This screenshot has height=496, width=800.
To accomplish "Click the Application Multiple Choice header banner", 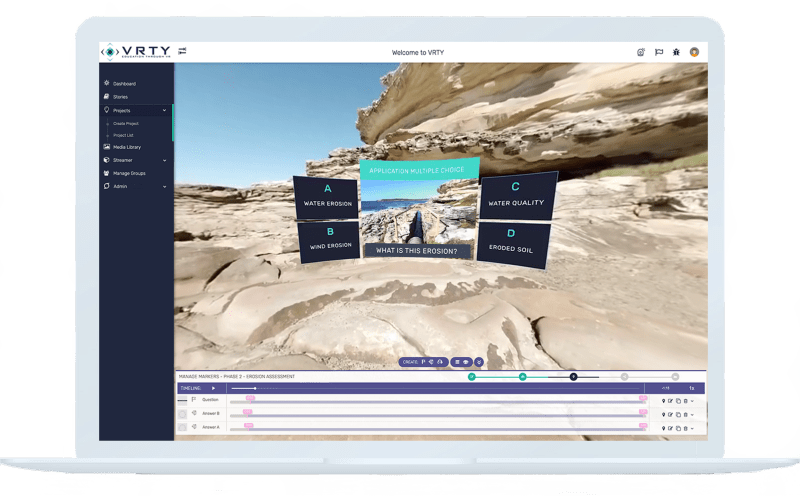I will [x=419, y=169].
